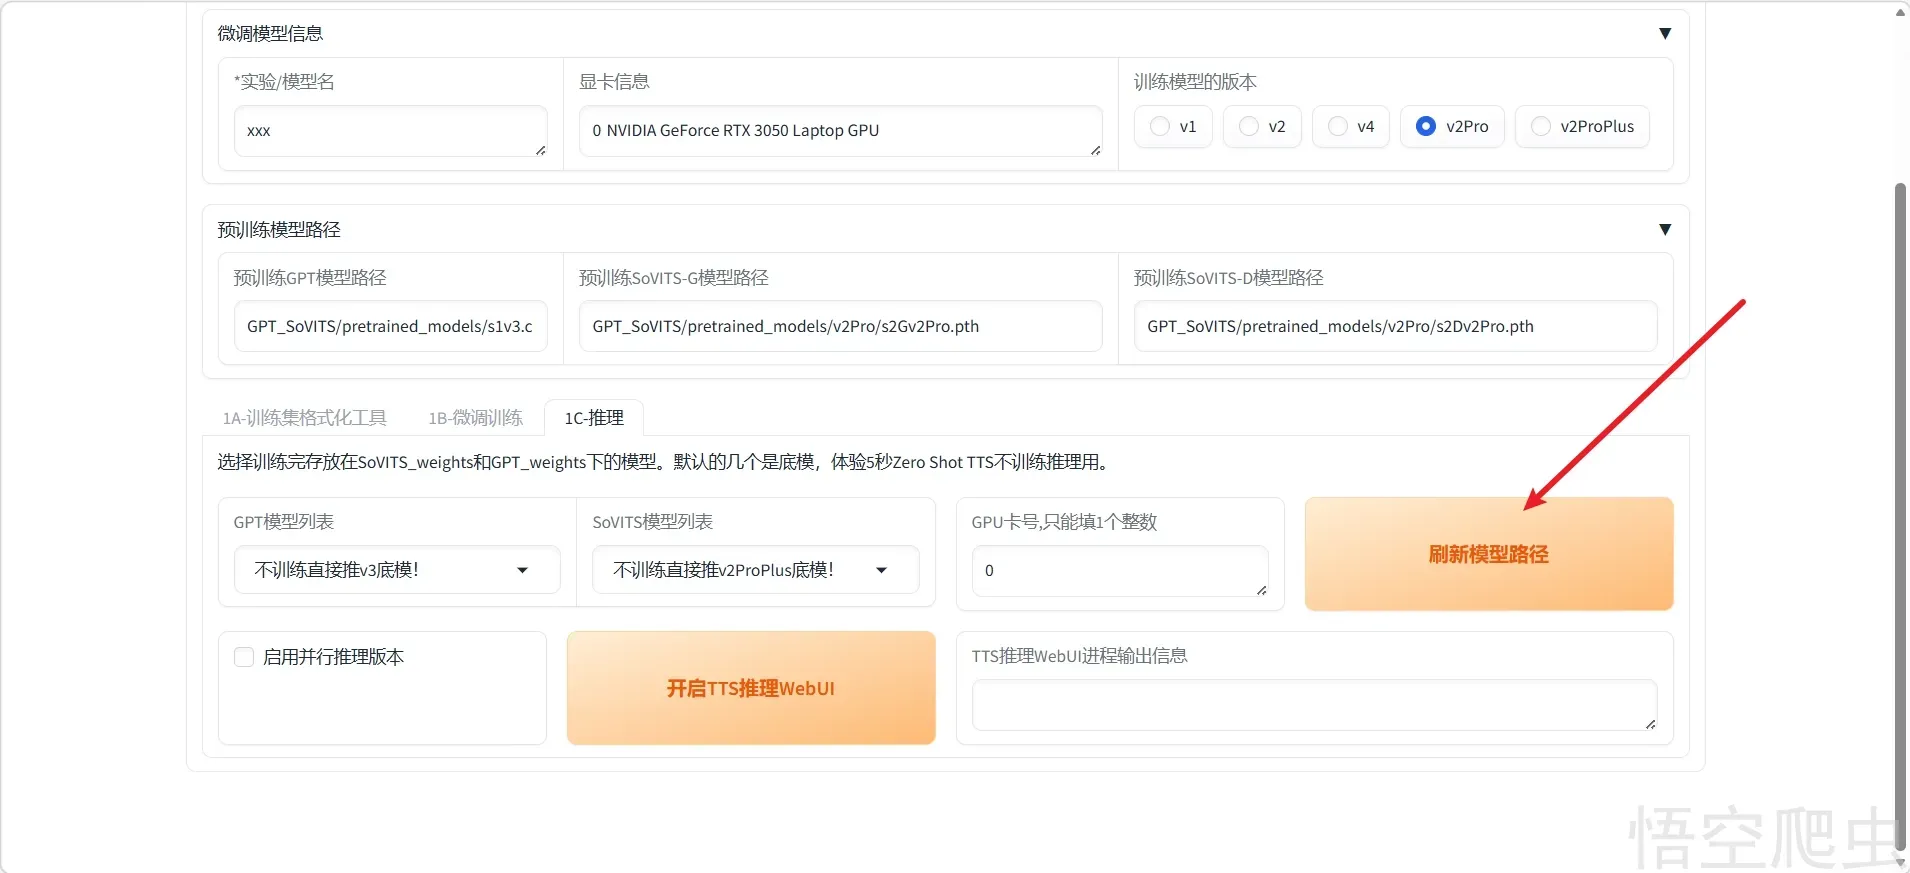Enable the 启用并行推理版本 checkbox
1910x873 pixels.
244,657
